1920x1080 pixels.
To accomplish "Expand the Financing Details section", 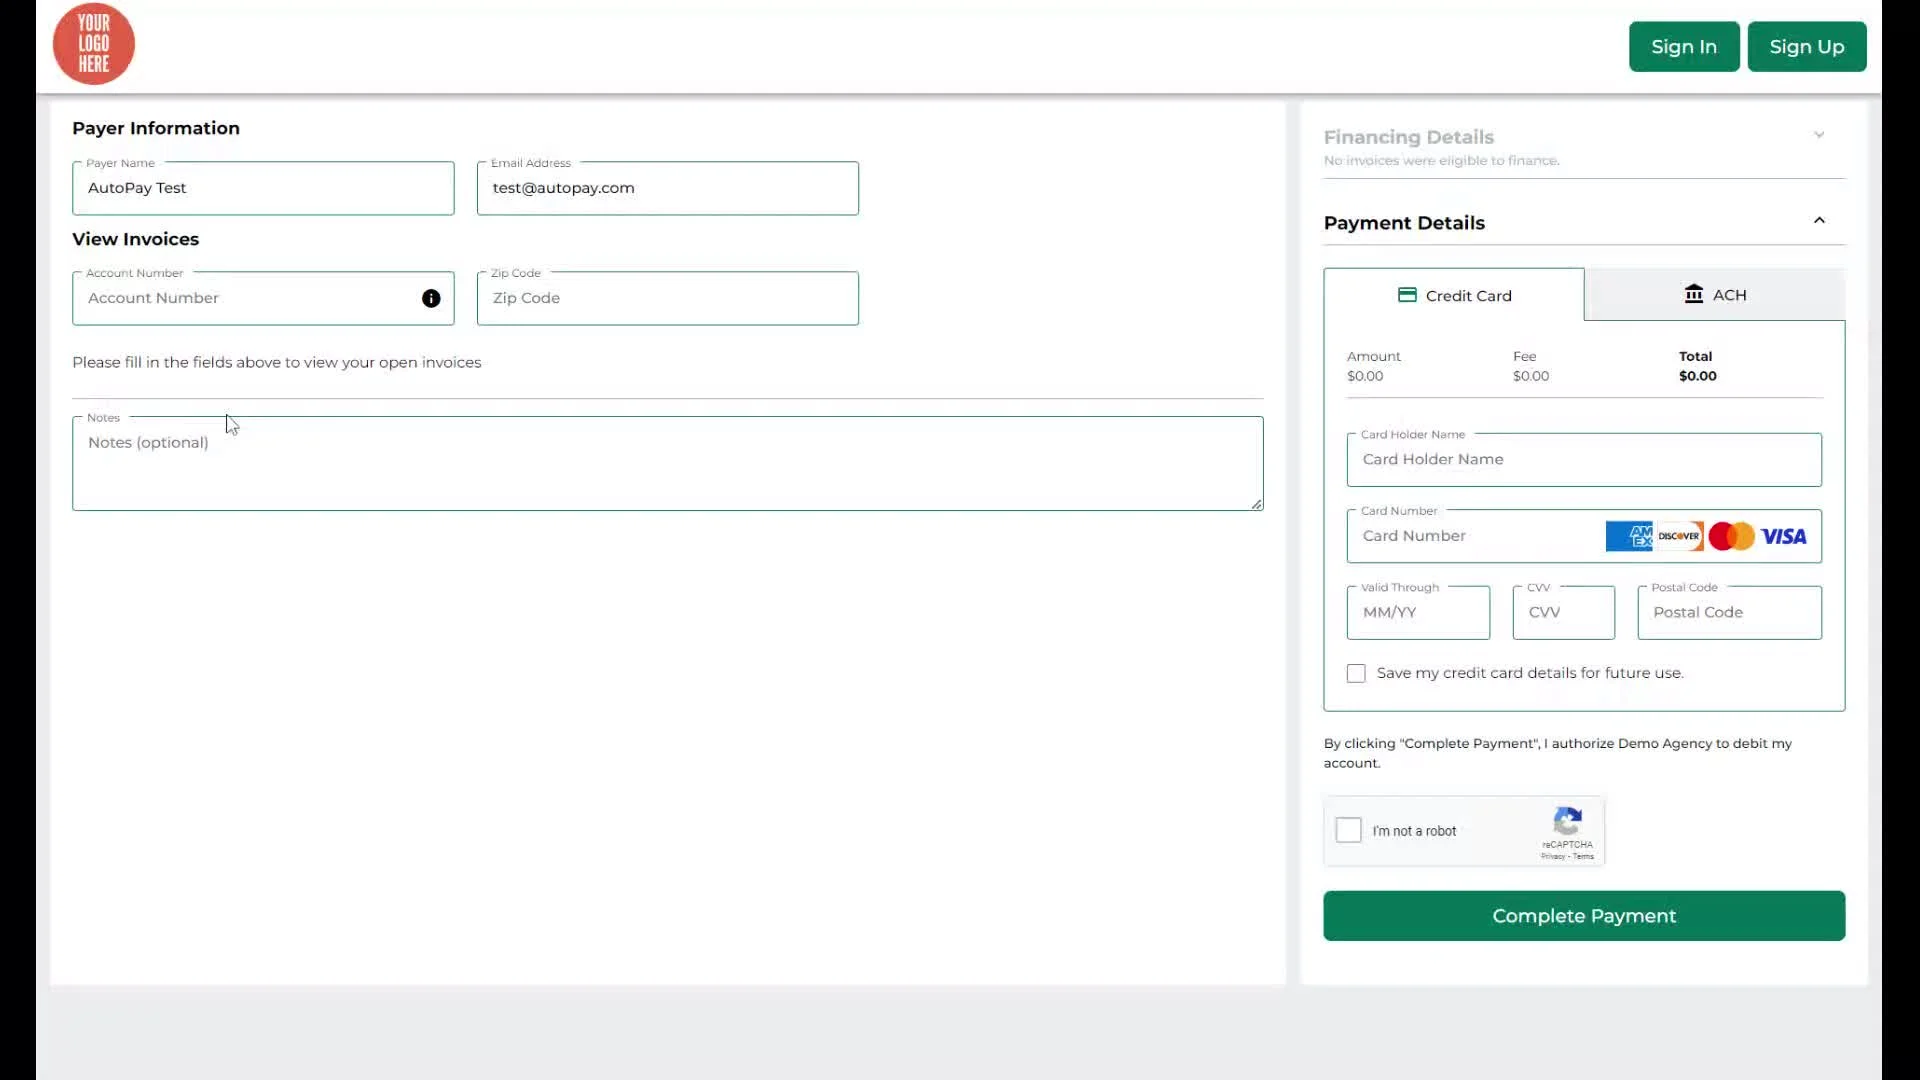I will [1819, 135].
